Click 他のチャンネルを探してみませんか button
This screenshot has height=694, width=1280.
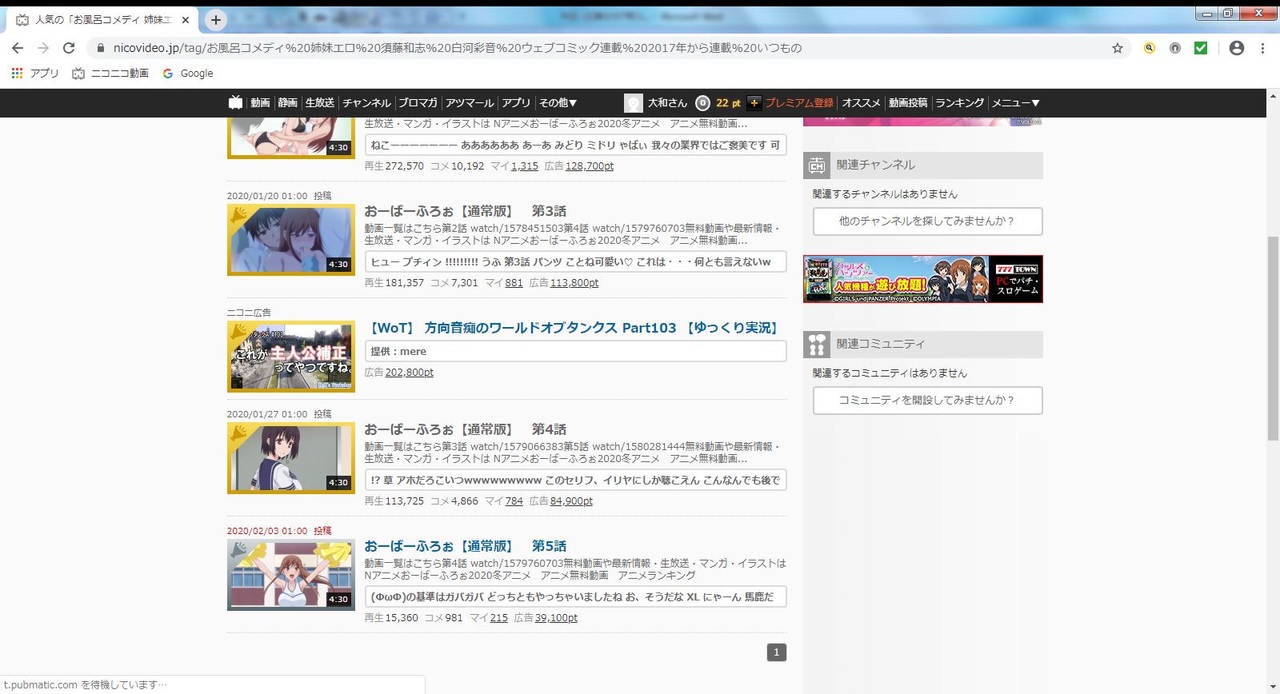point(927,221)
